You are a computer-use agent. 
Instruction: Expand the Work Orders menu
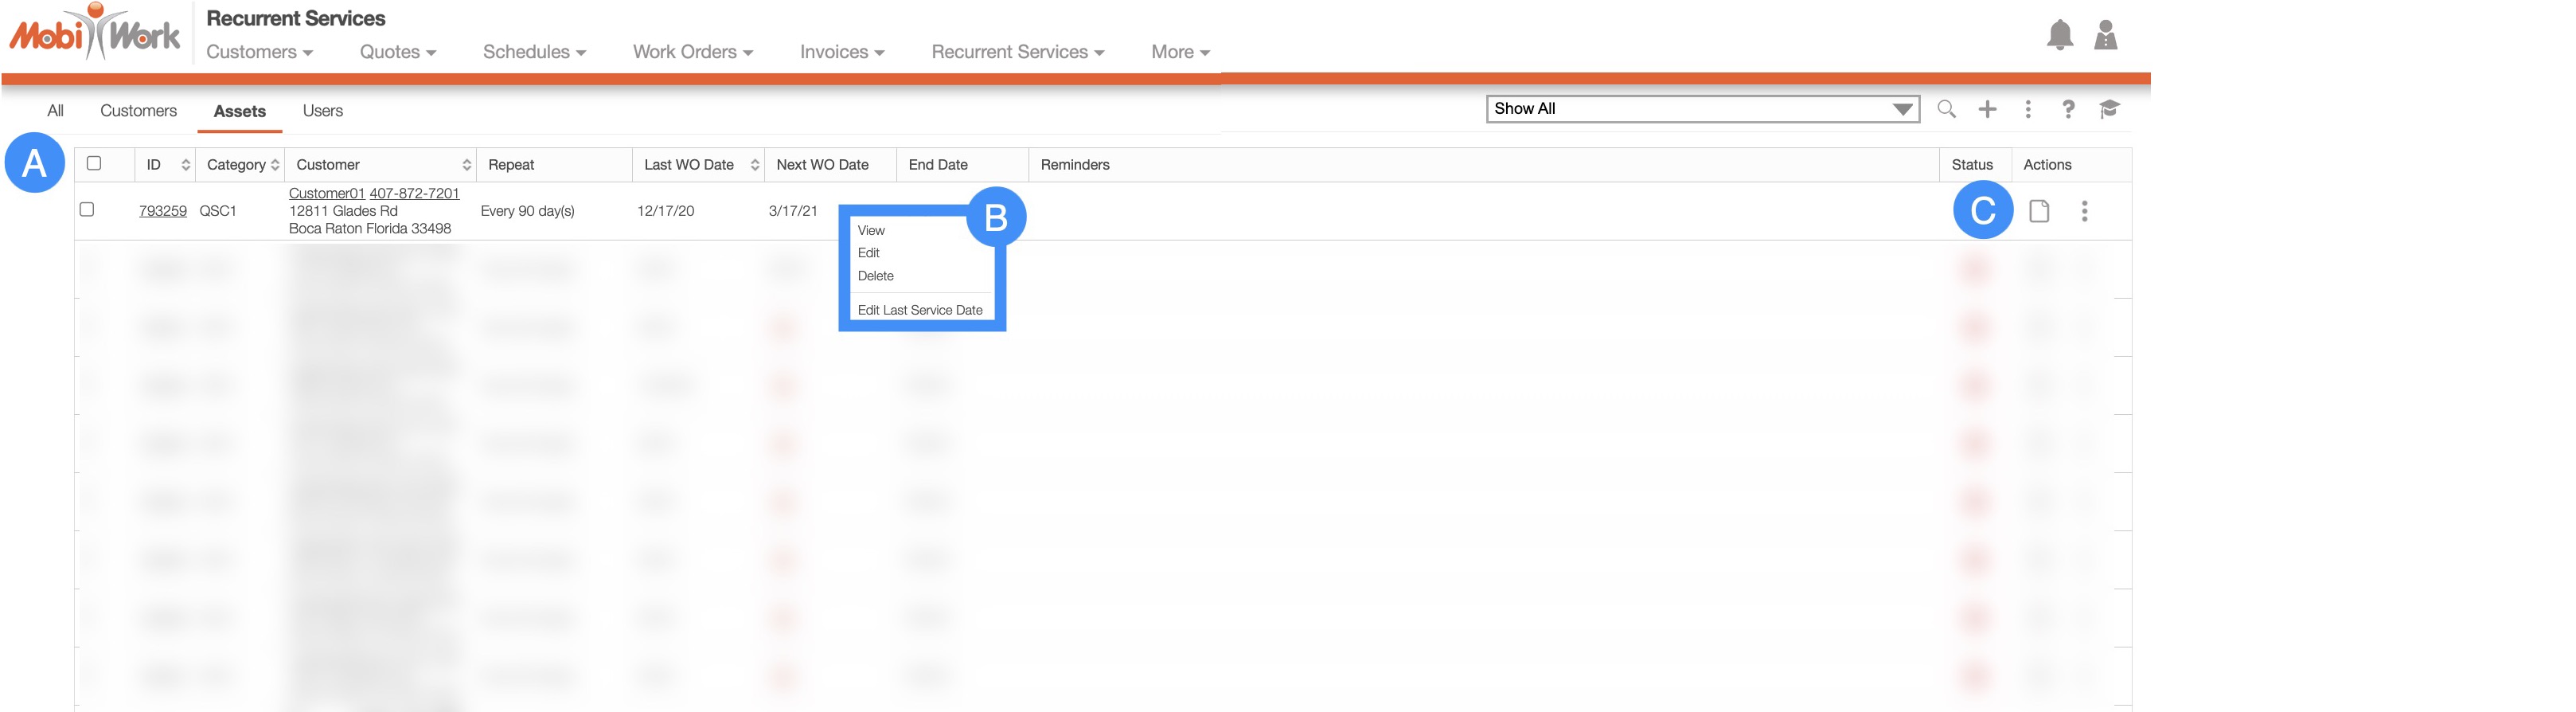point(692,52)
